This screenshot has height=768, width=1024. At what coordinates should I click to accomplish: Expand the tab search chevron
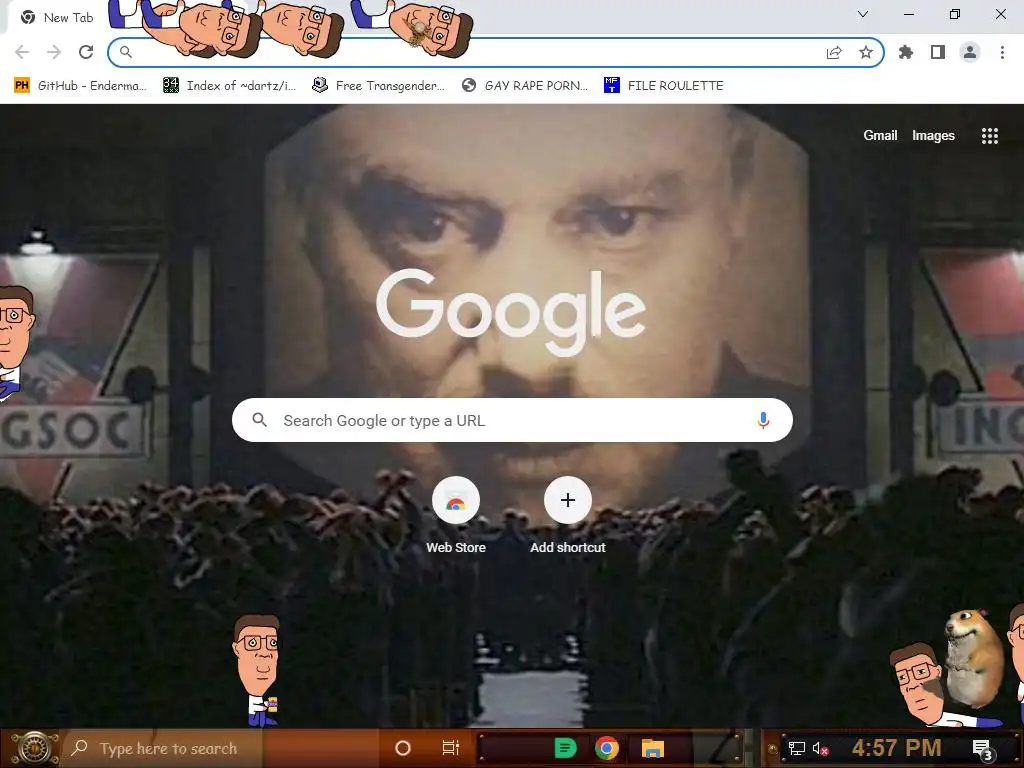click(x=863, y=14)
